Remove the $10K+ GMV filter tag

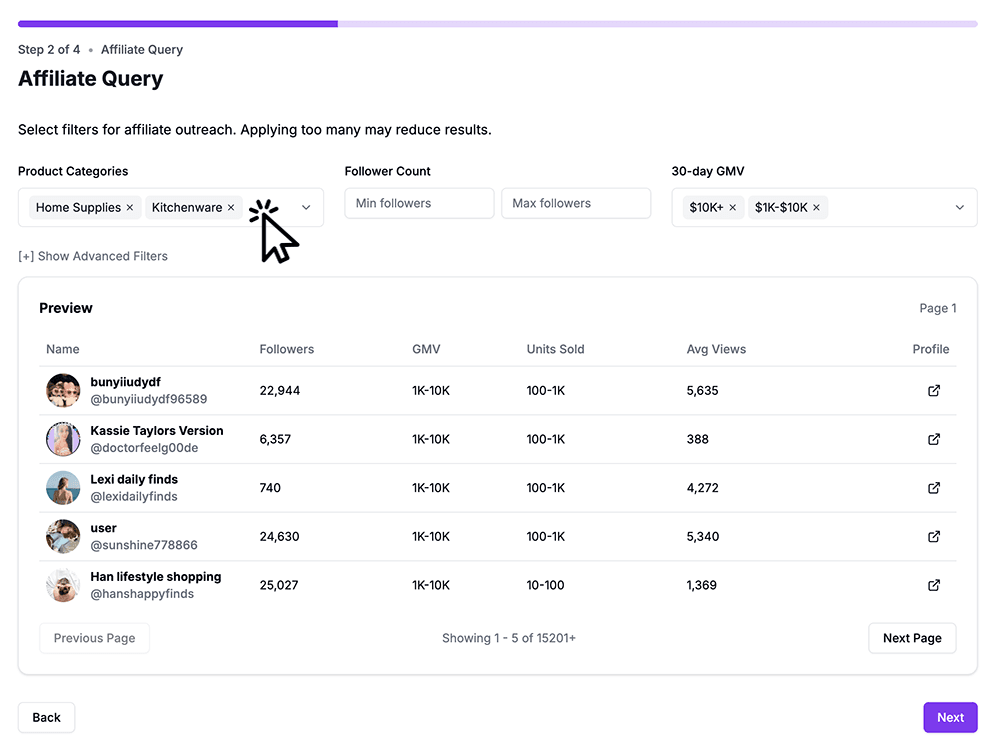click(733, 208)
